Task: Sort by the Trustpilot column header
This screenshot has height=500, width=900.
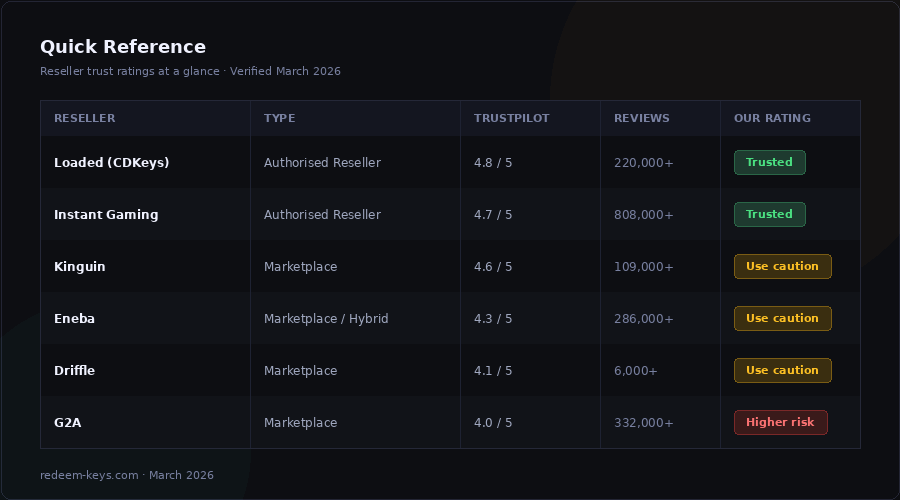Action: pos(511,118)
